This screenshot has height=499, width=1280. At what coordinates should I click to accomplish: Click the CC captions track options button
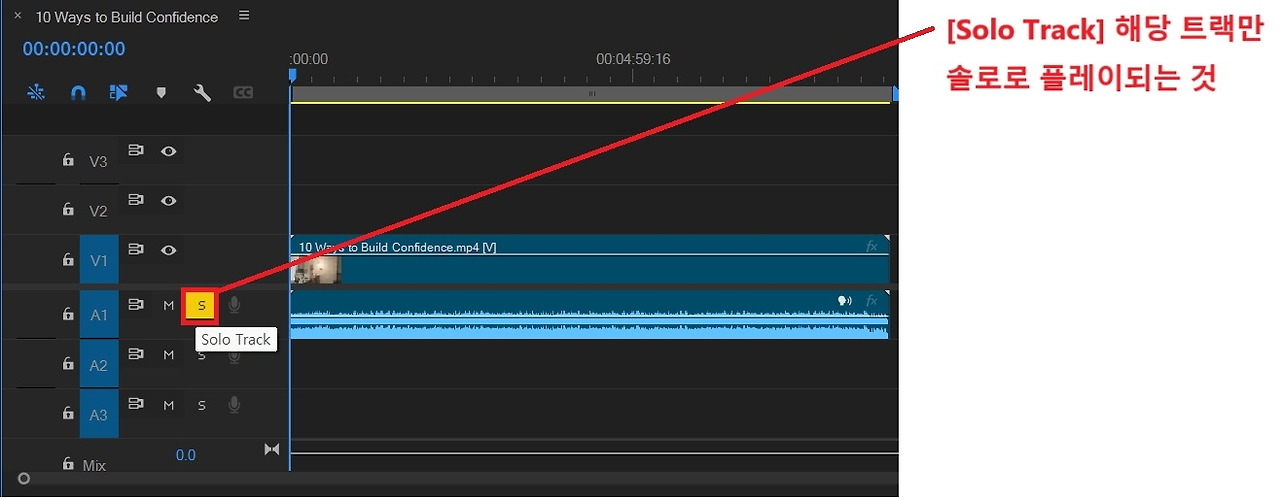click(243, 93)
